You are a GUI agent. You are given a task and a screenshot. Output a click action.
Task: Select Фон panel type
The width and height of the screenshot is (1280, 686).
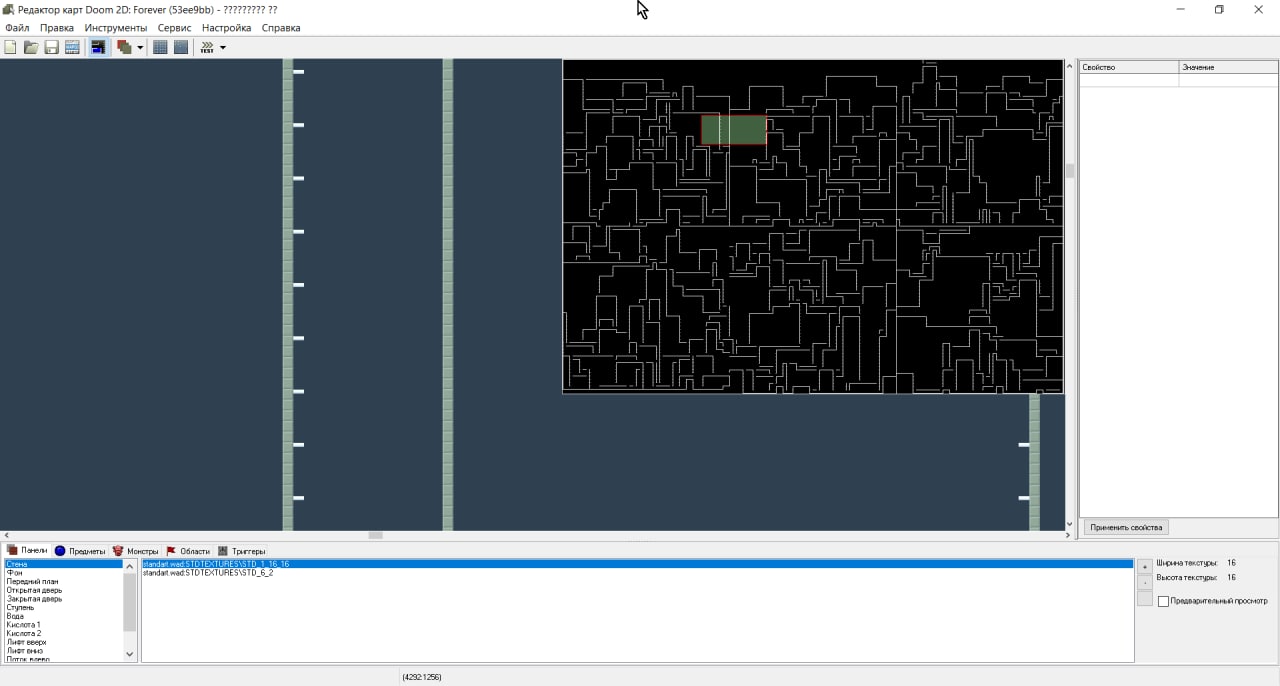tap(64, 573)
